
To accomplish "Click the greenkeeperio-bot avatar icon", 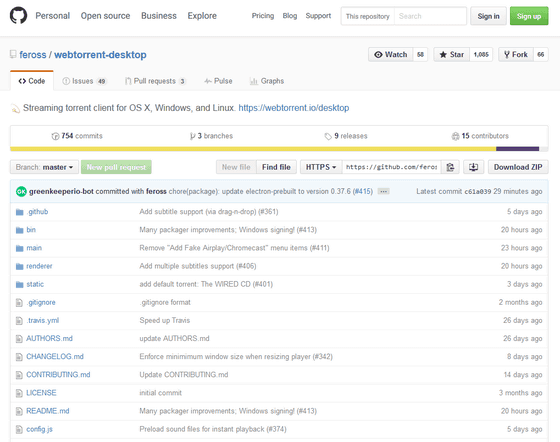I will pos(21,191).
